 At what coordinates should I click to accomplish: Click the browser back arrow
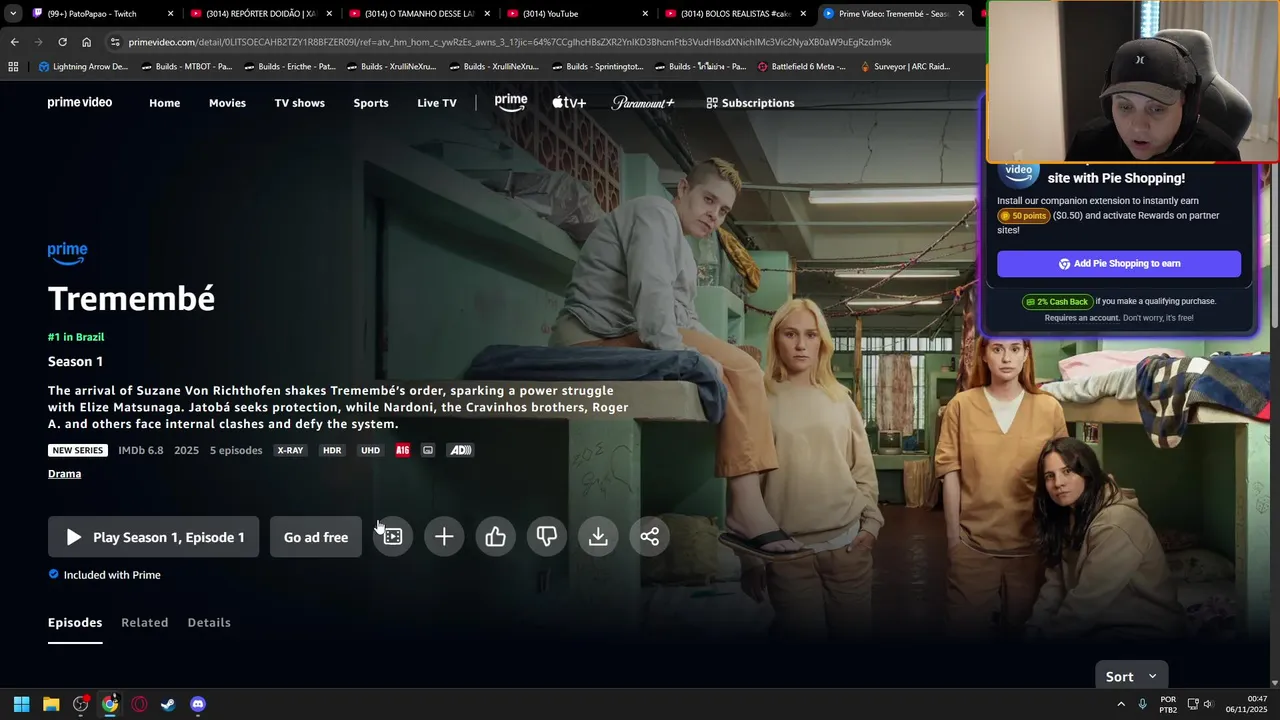[x=14, y=42]
